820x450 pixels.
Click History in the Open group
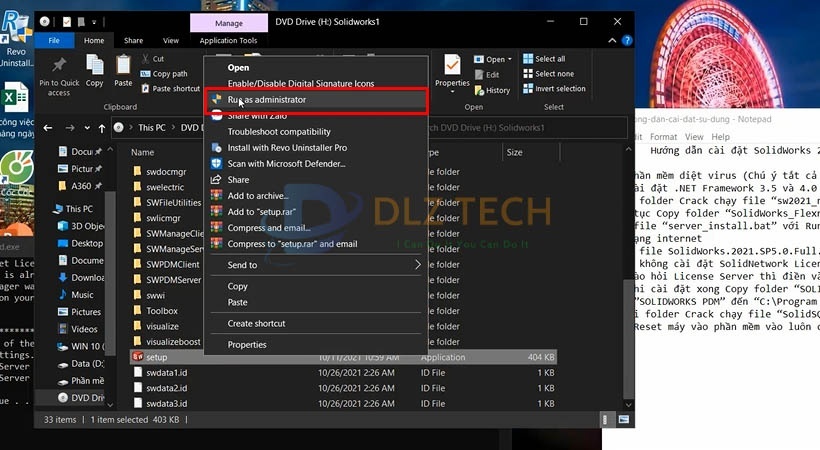point(492,90)
